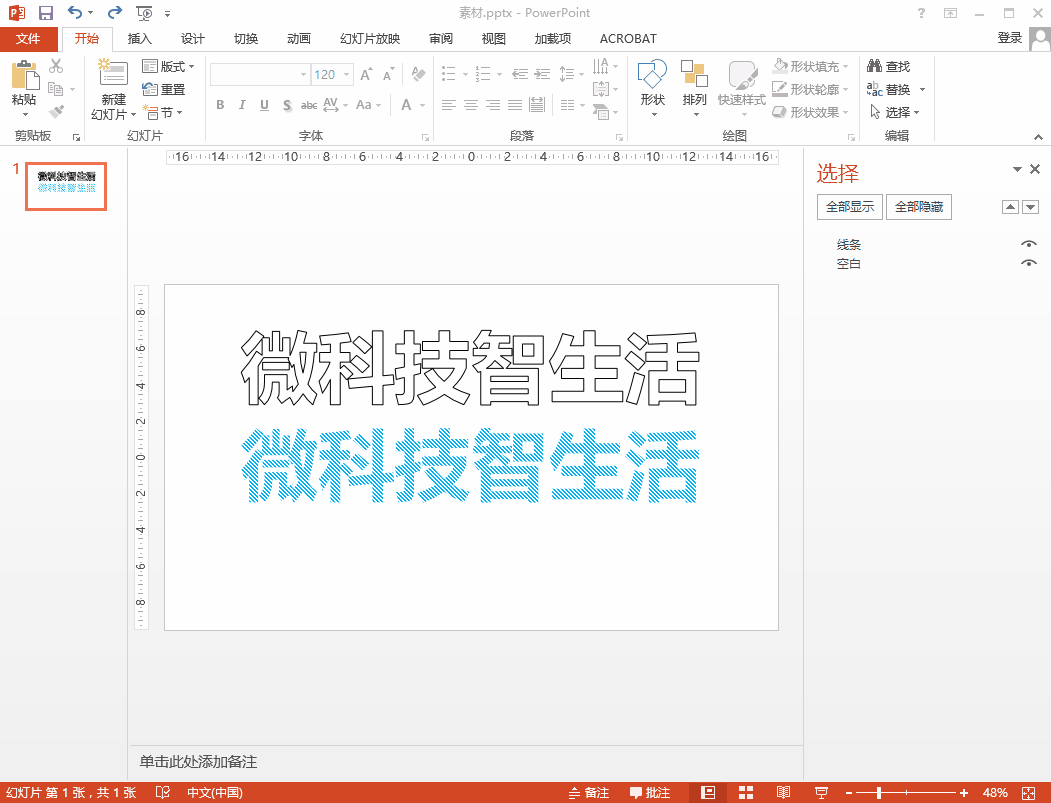Screen dimensions: 1051x803
Task: Switch to Normal view in status bar
Action: click(x=708, y=792)
